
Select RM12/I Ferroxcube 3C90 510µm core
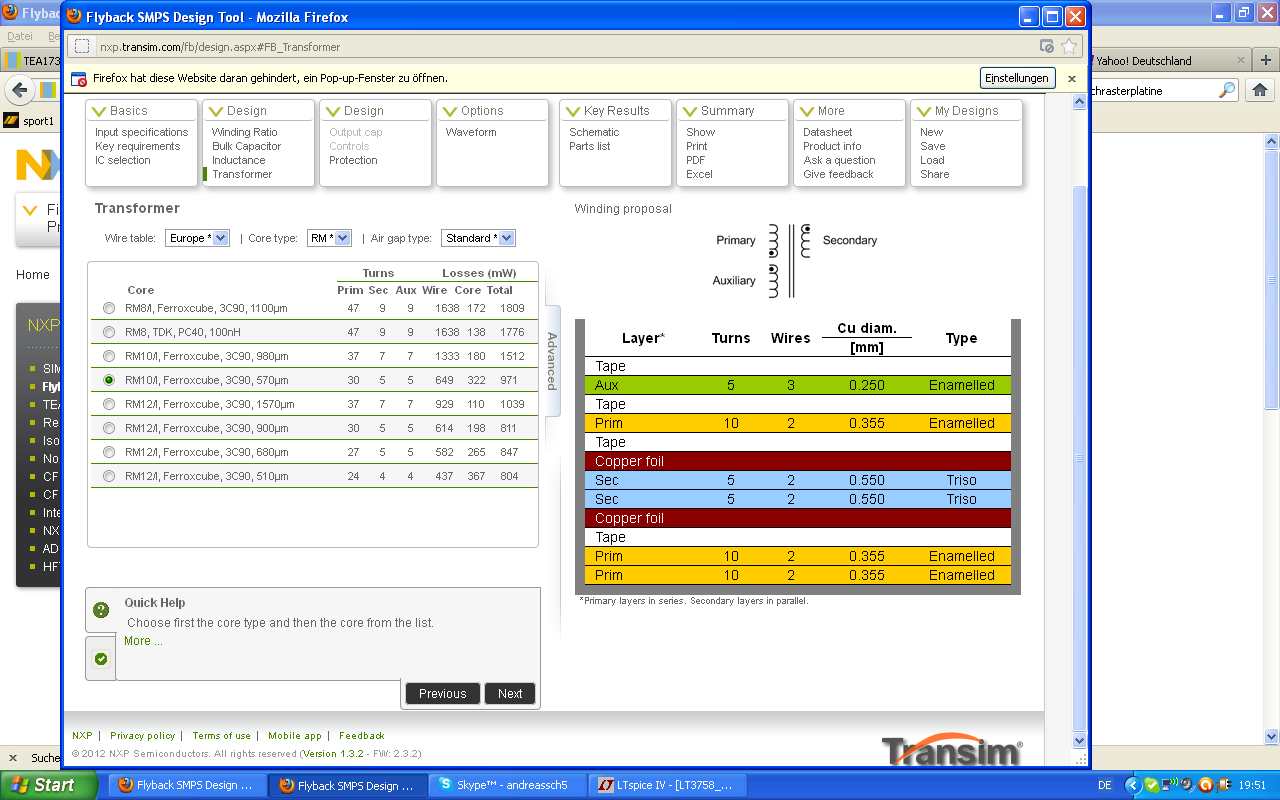(x=109, y=476)
